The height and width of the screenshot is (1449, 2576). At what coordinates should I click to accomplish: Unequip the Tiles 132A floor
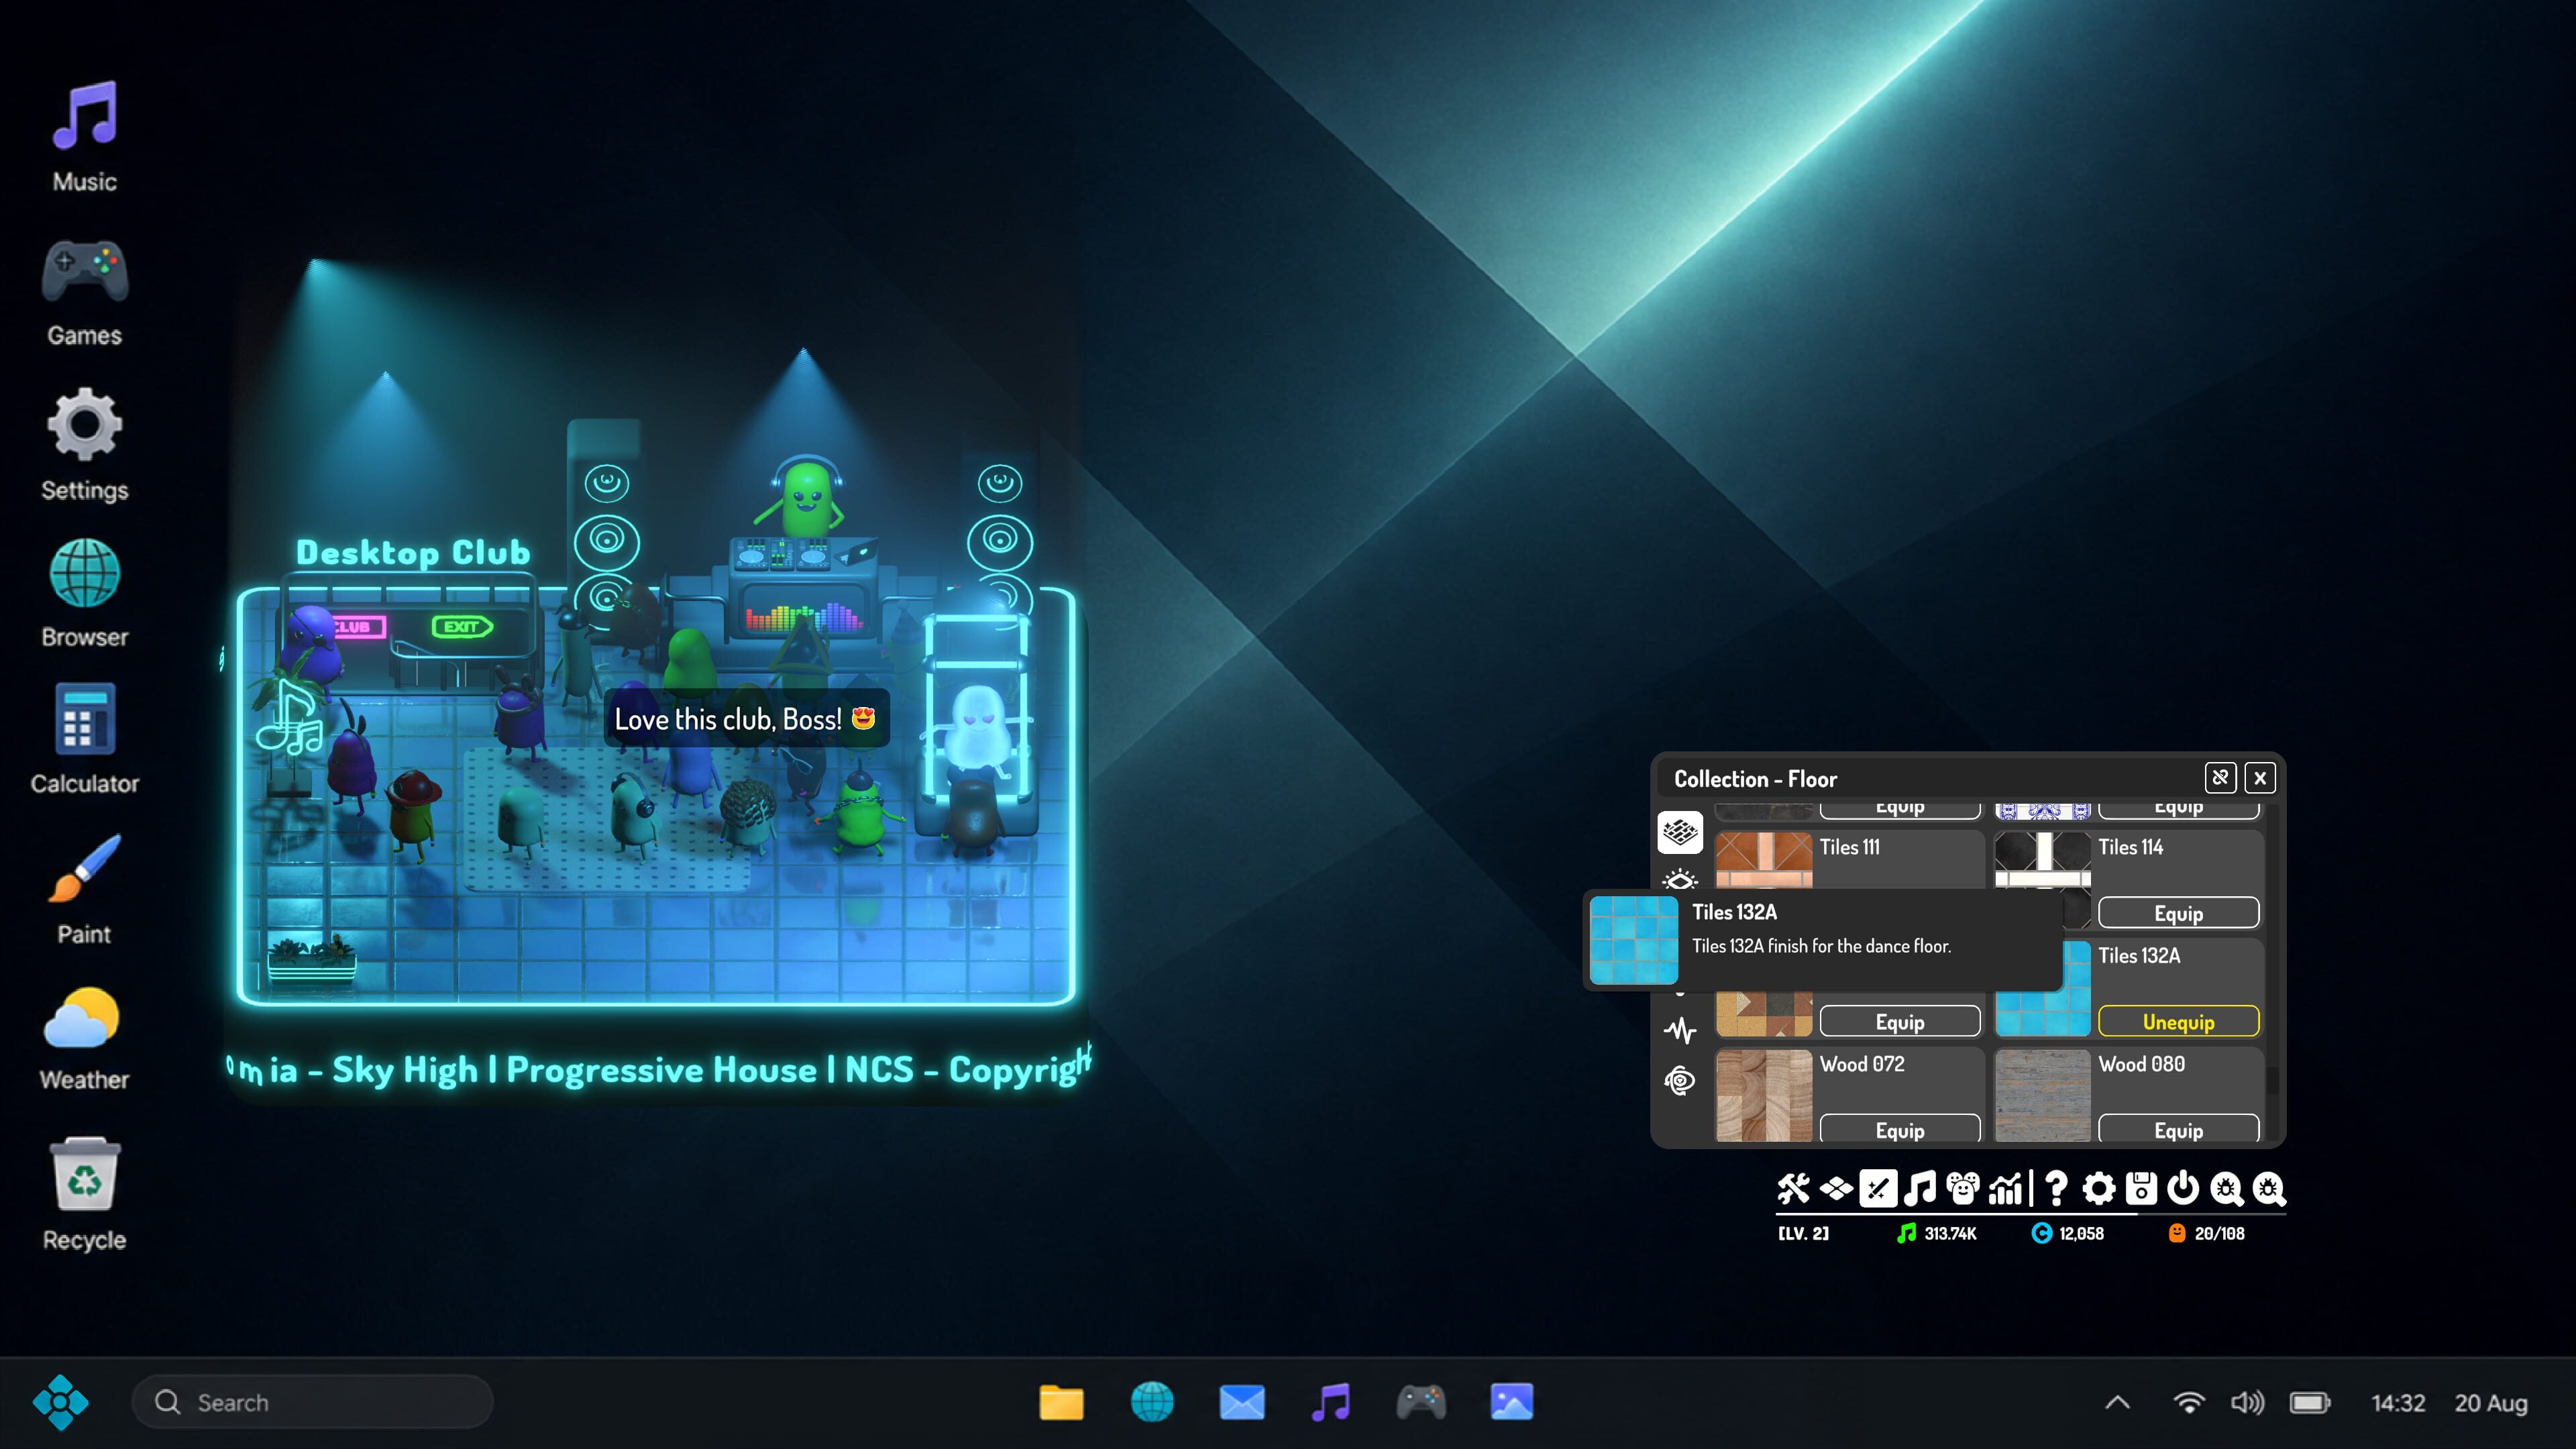pyautogui.click(x=2178, y=1021)
